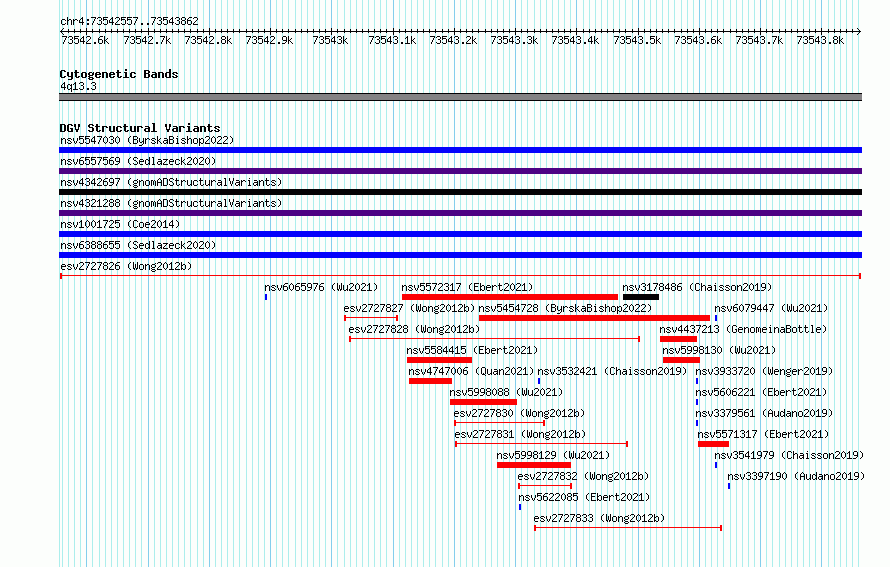This screenshot has height=567, width=890.
Task: Click the 73543.5k ruler position label
Action: click(x=637, y=40)
